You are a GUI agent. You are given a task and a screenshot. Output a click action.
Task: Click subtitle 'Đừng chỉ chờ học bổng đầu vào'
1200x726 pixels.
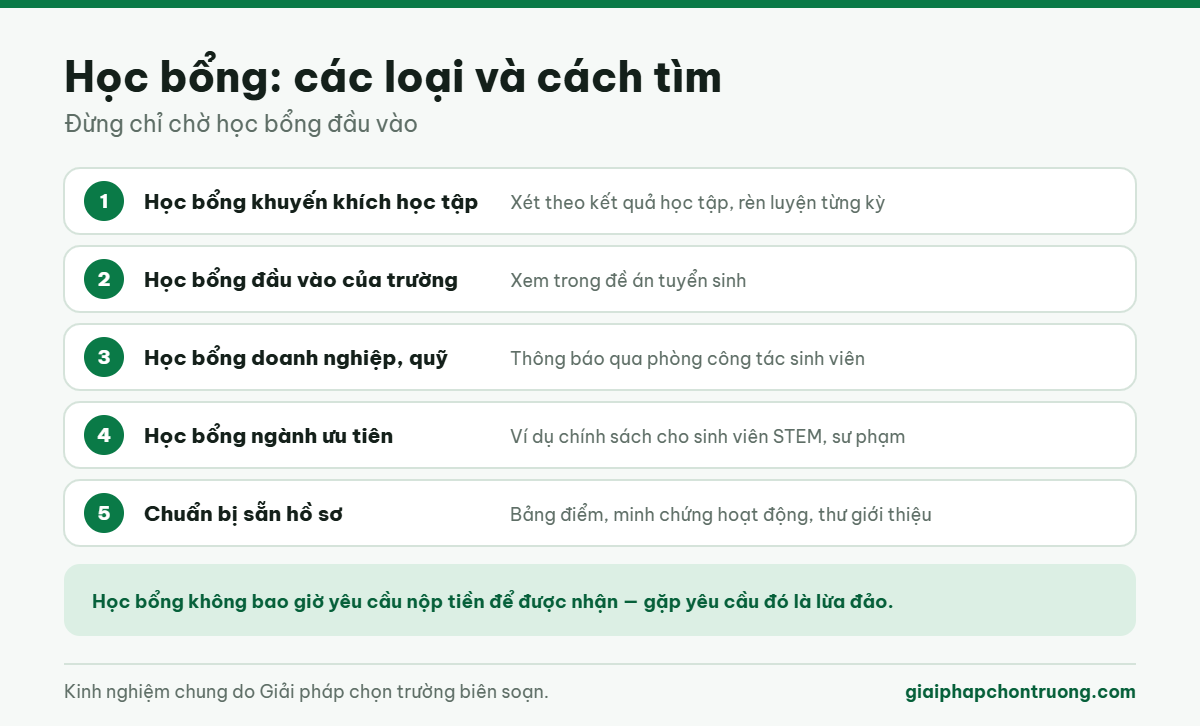[241, 125]
